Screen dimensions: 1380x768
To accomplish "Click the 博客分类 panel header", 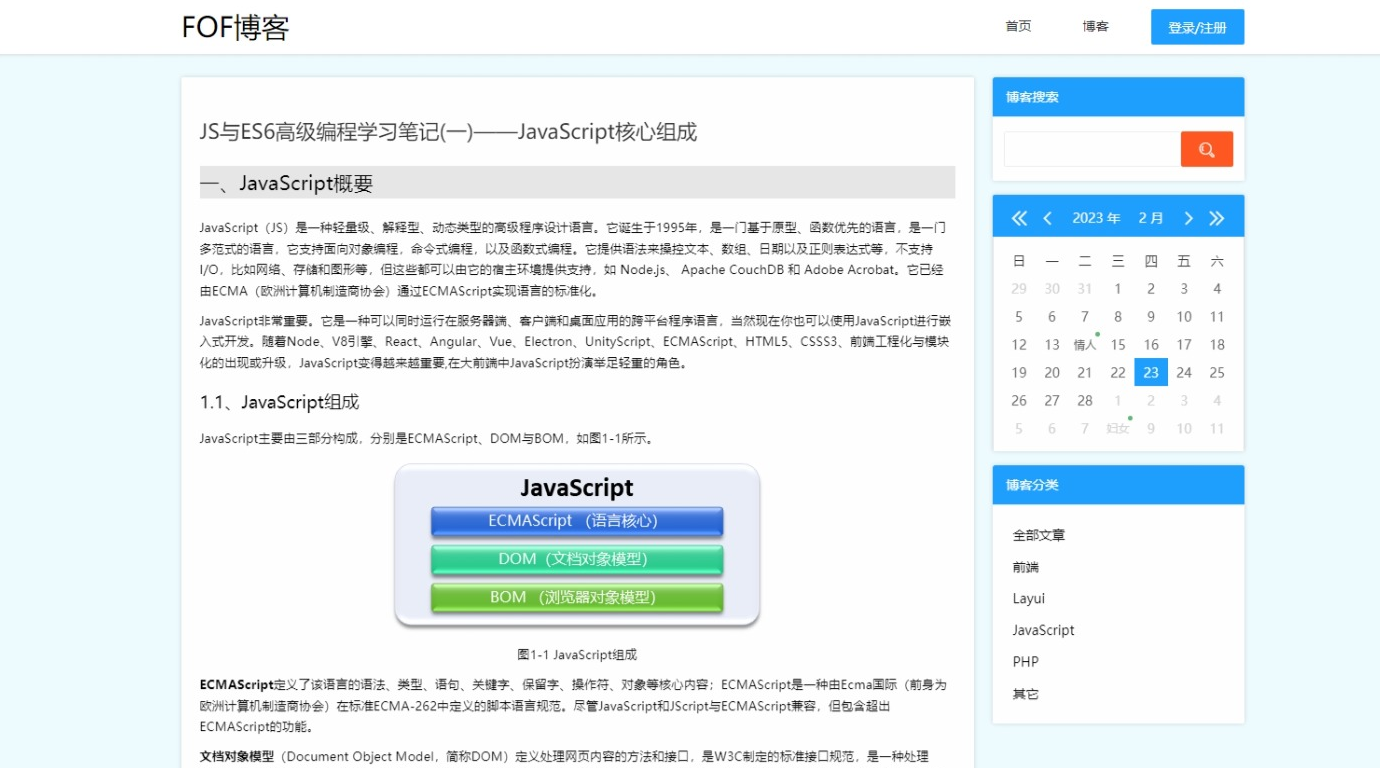I will tap(1118, 485).
